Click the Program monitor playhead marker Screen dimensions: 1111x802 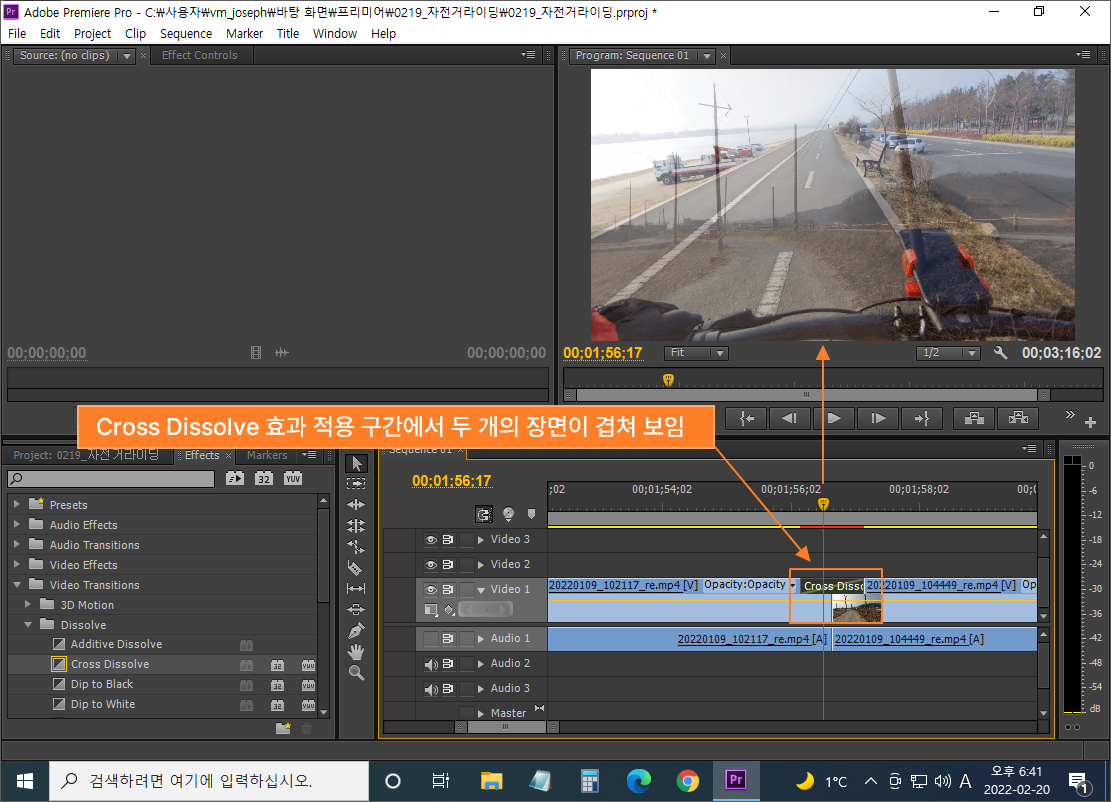[x=668, y=380]
